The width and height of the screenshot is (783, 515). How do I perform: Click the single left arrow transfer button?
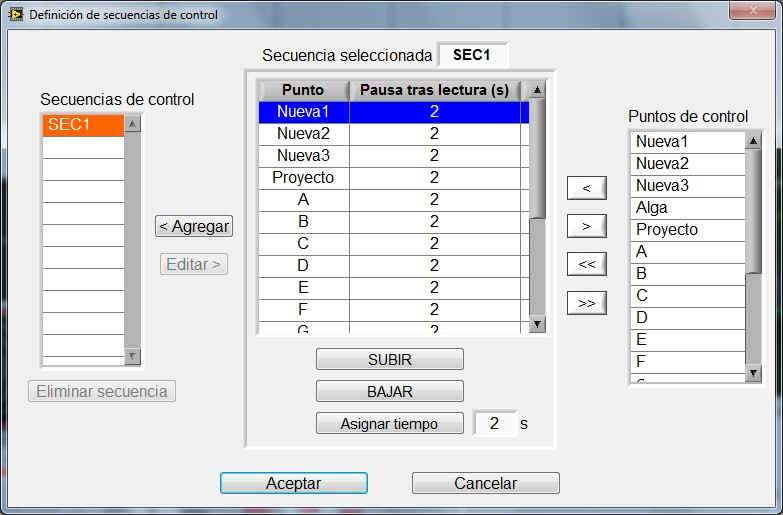(x=586, y=188)
